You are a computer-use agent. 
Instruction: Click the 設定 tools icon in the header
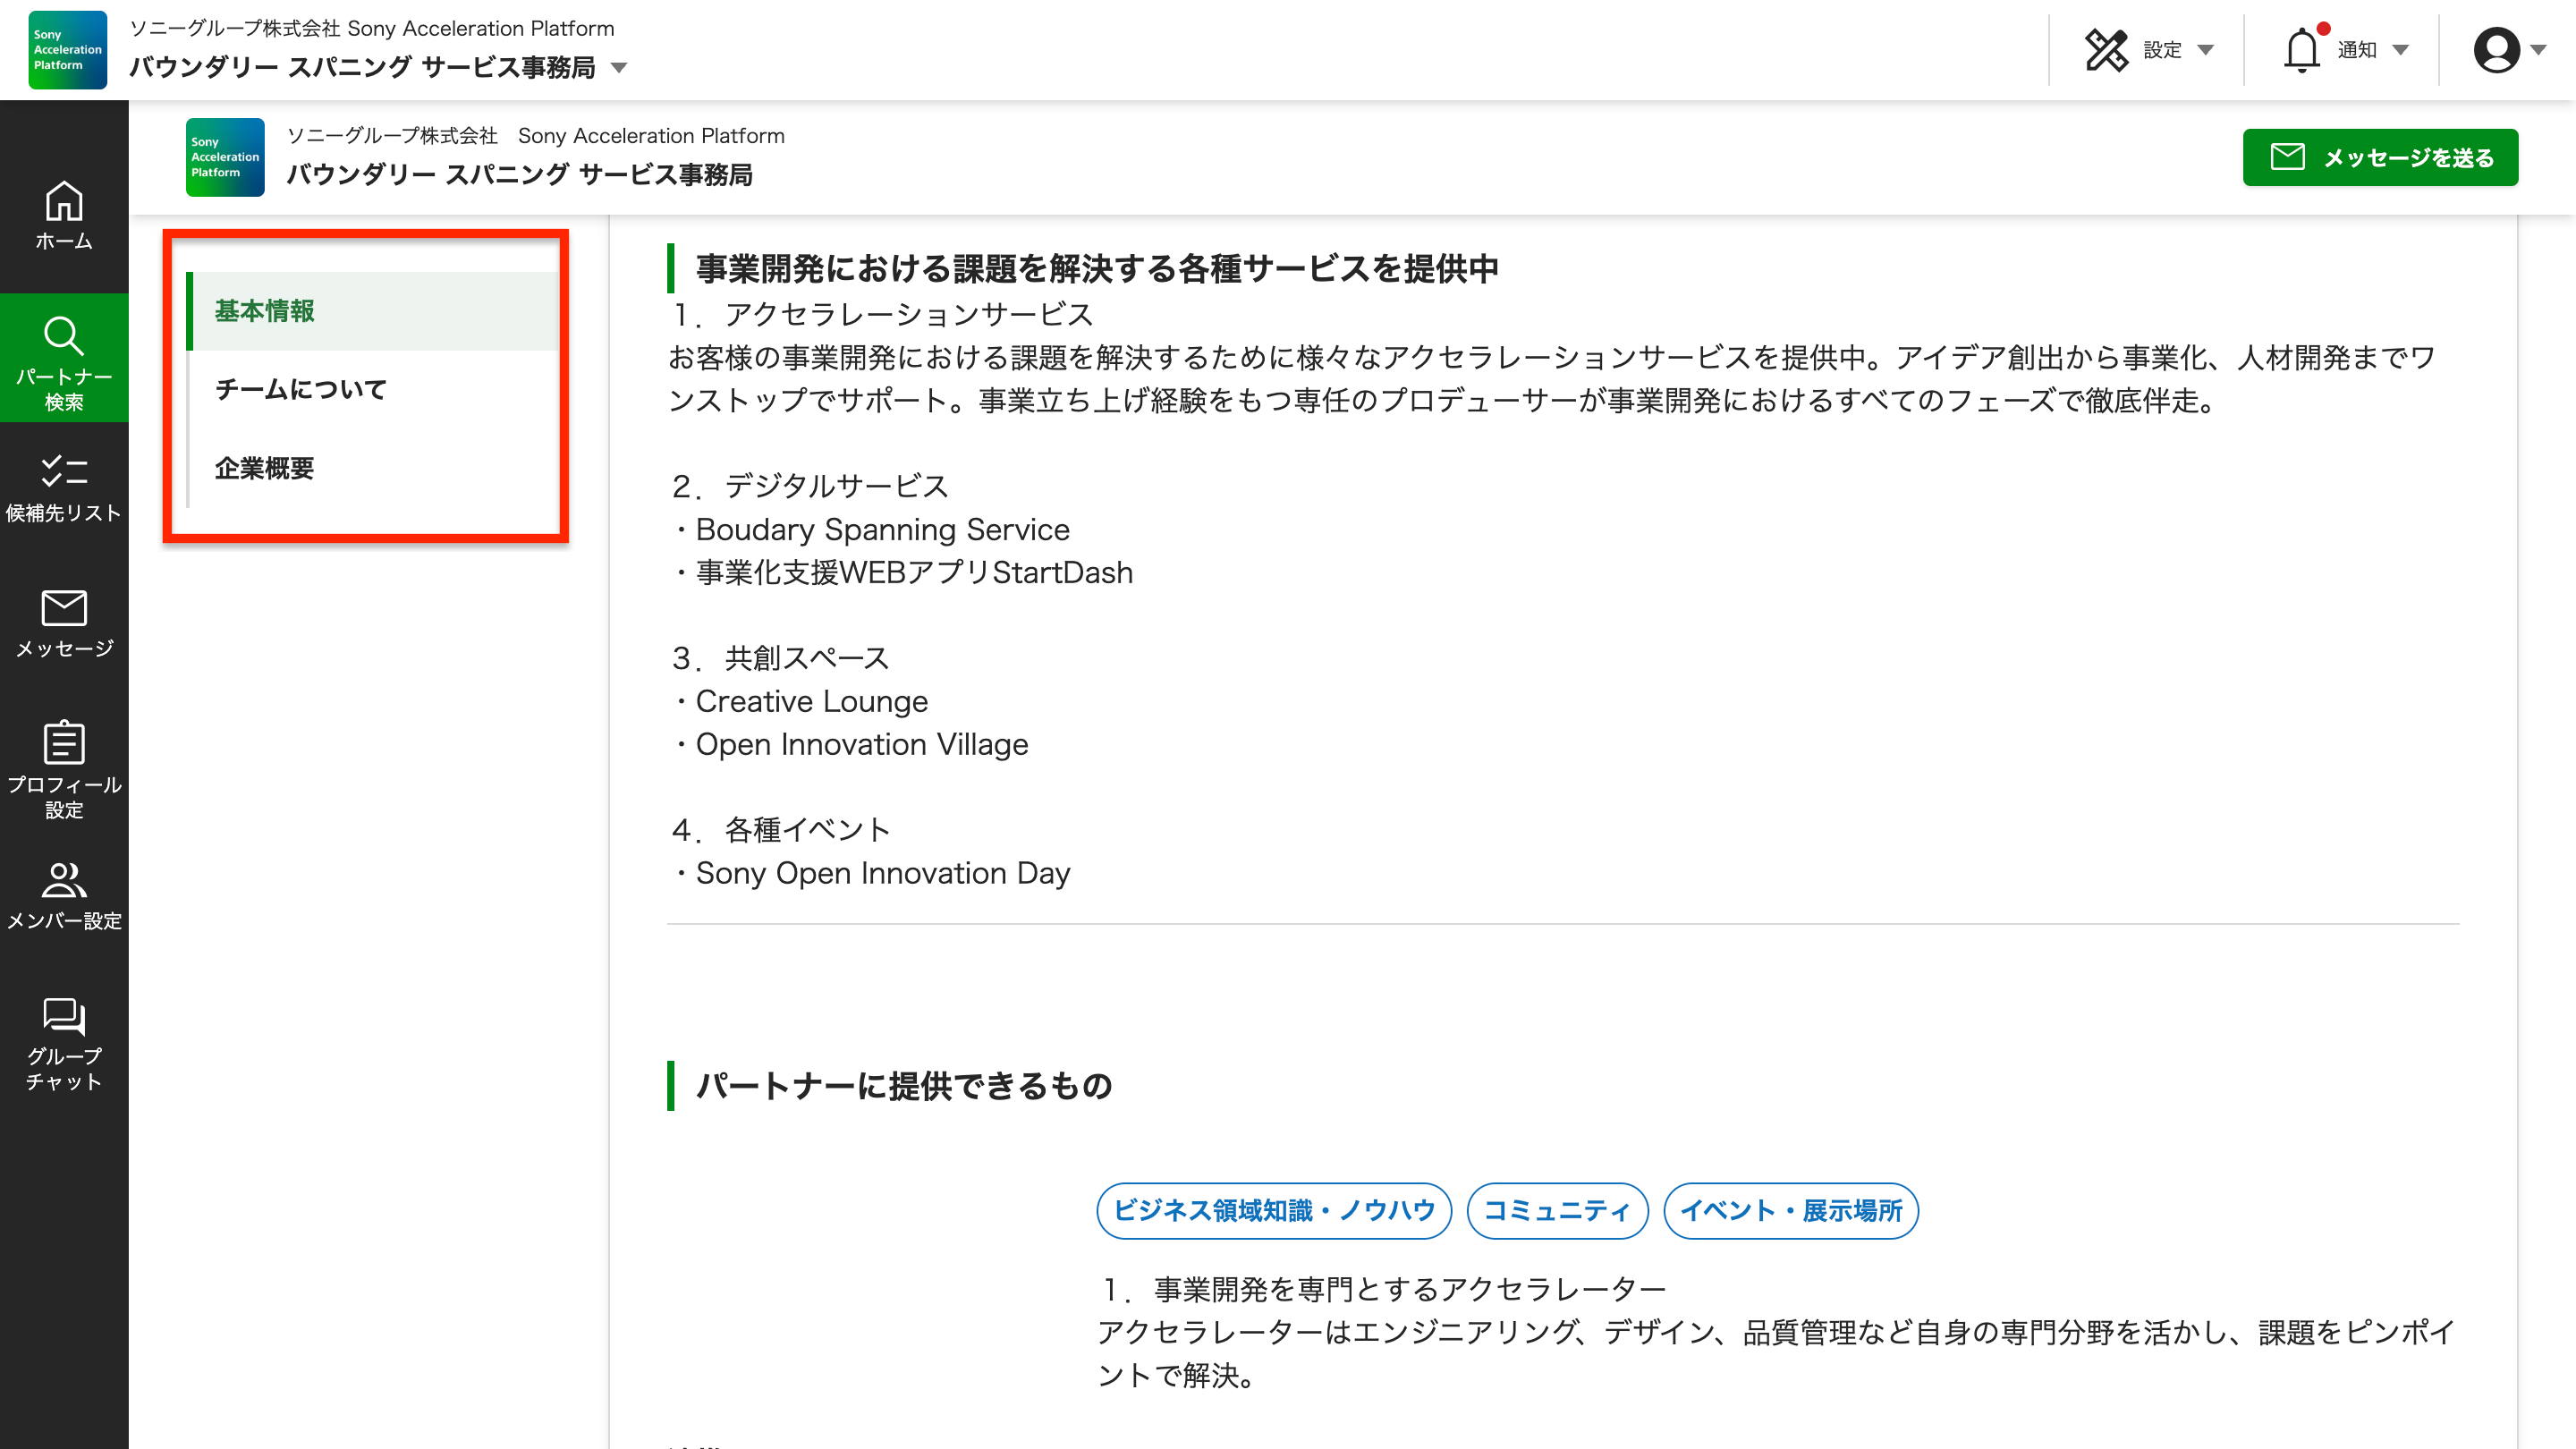[2109, 49]
